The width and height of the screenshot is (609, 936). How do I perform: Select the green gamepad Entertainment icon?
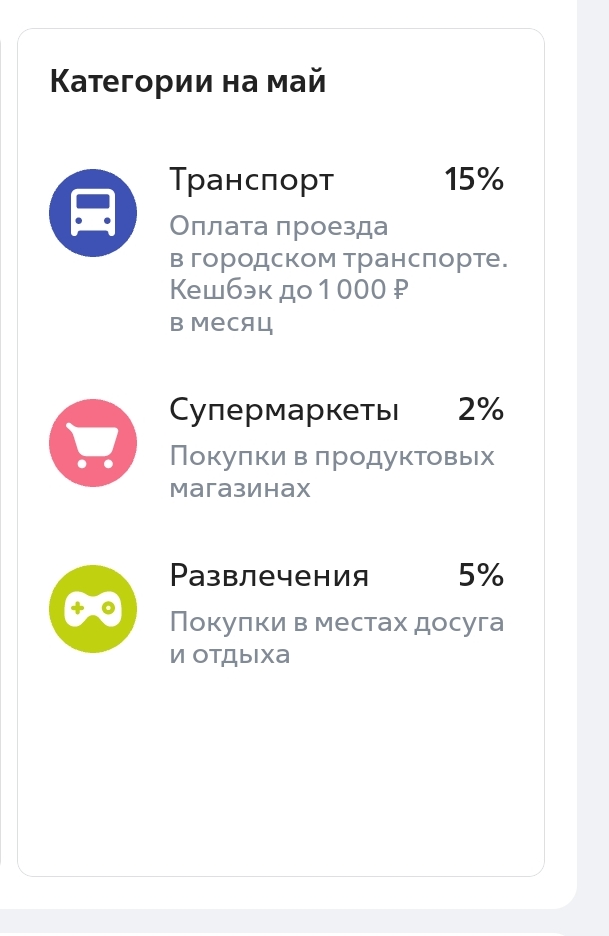[93, 609]
